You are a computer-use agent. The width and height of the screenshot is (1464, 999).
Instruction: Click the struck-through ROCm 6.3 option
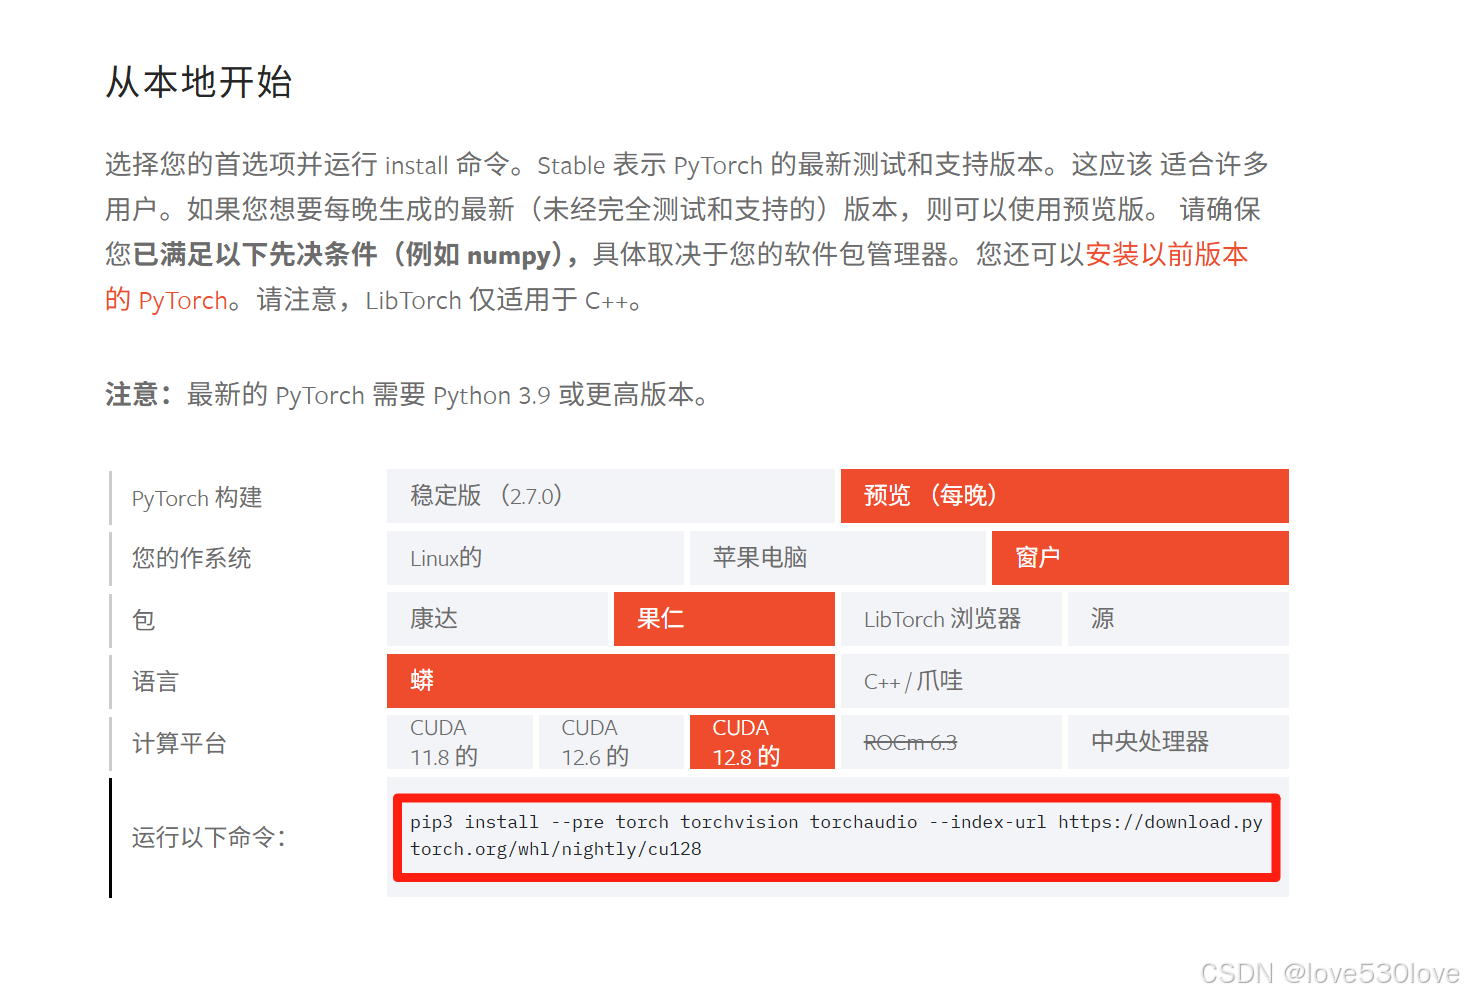point(951,742)
